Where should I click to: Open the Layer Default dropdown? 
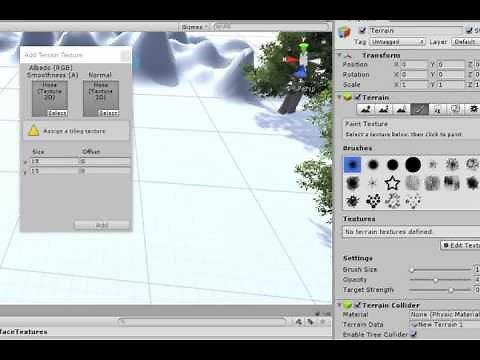(x=466, y=42)
